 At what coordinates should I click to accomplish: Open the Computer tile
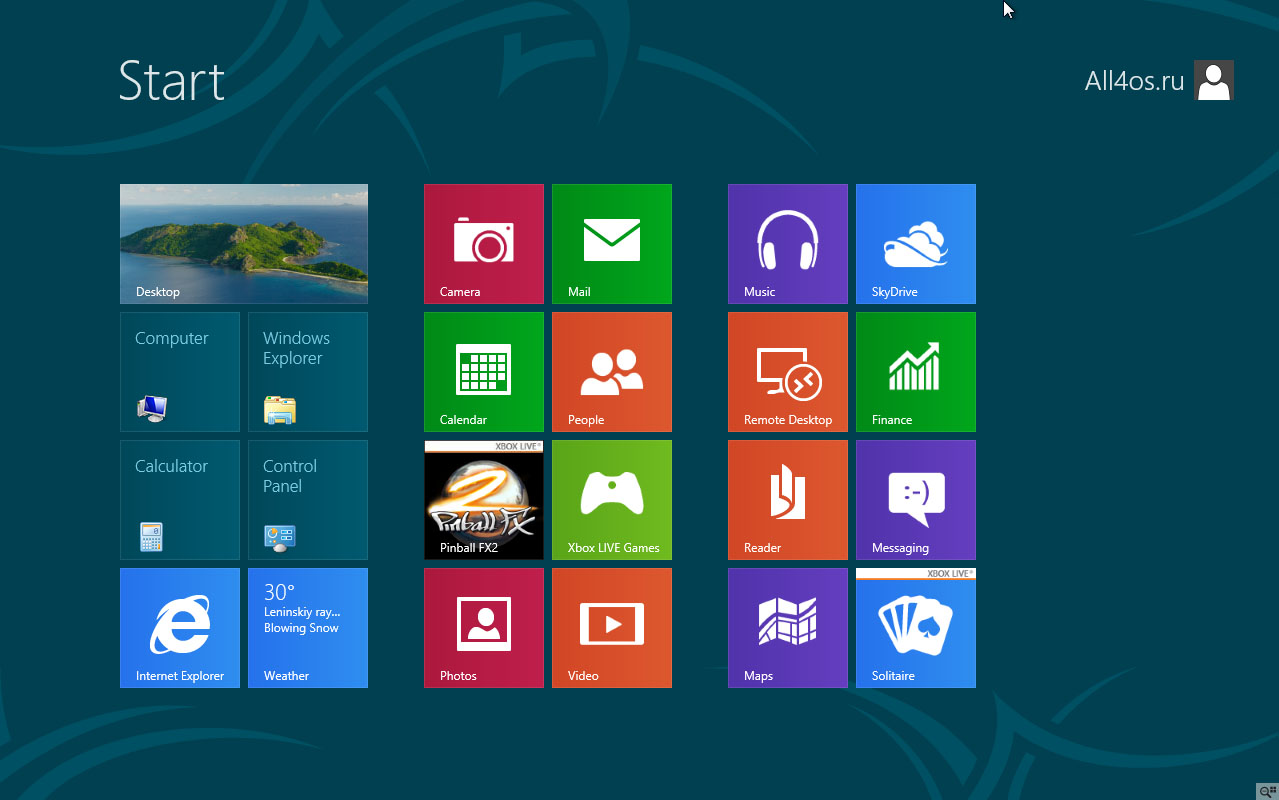click(x=180, y=372)
